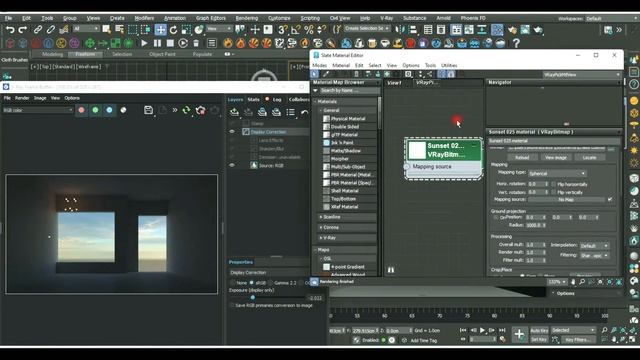Click the Reload button
Viewport: 640px width, 360px height.
522,157
